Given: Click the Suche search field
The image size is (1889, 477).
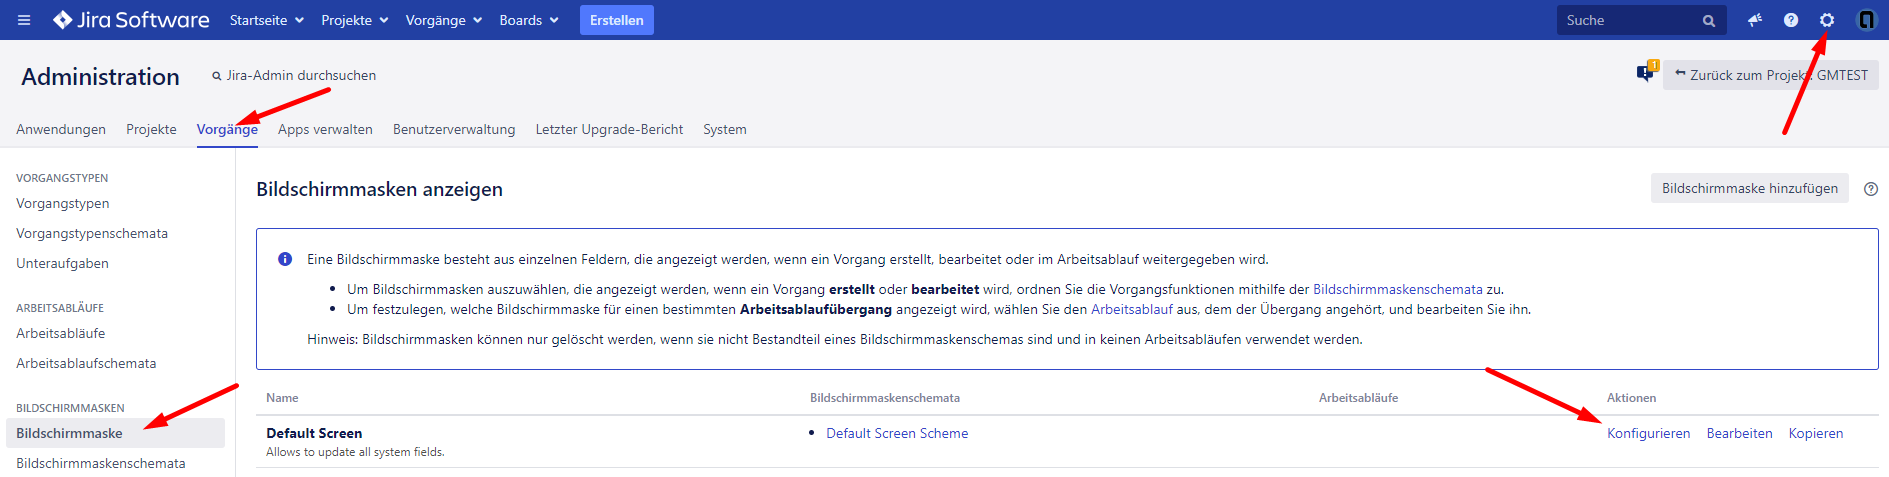Looking at the screenshot, I should [x=1630, y=20].
